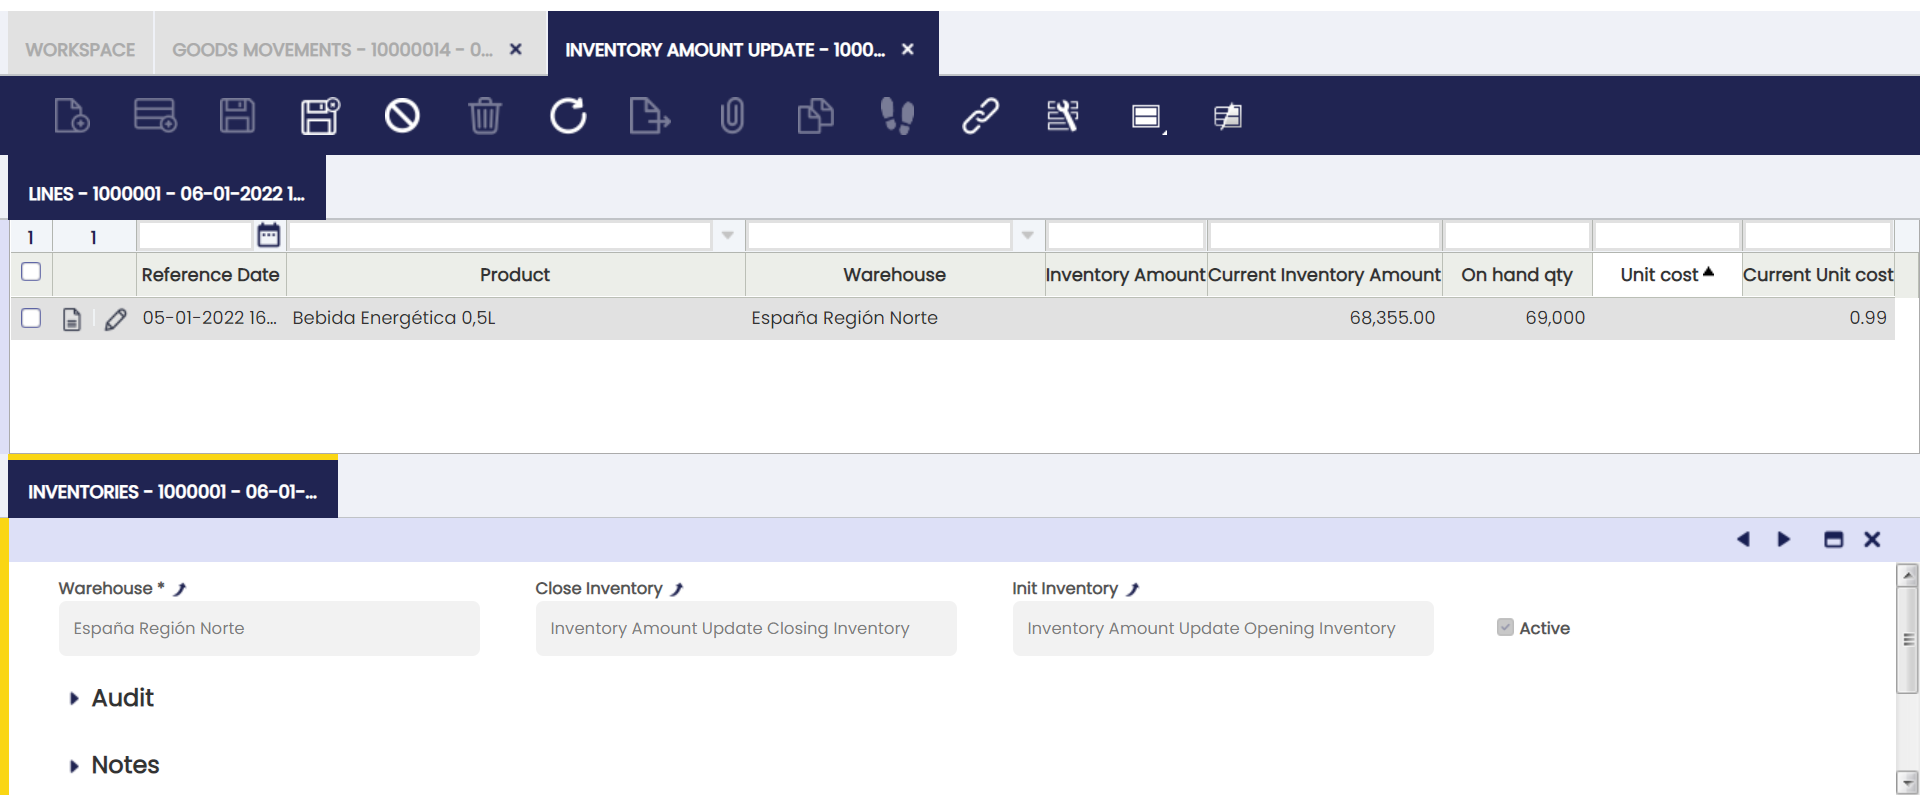Viewport: 1920px width, 795px height.
Task: Sort by the Unit cost column
Action: [1667, 274]
